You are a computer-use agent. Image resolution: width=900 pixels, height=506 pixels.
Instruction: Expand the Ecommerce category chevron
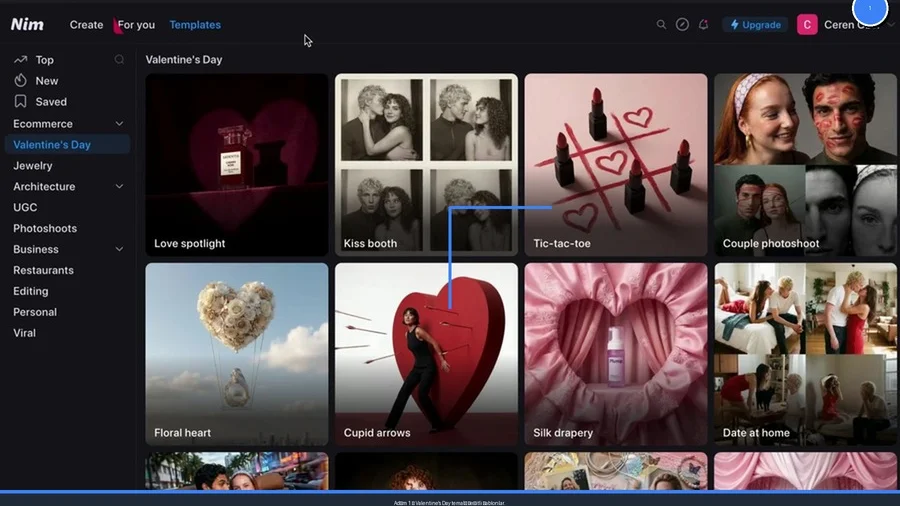click(x=120, y=124)
